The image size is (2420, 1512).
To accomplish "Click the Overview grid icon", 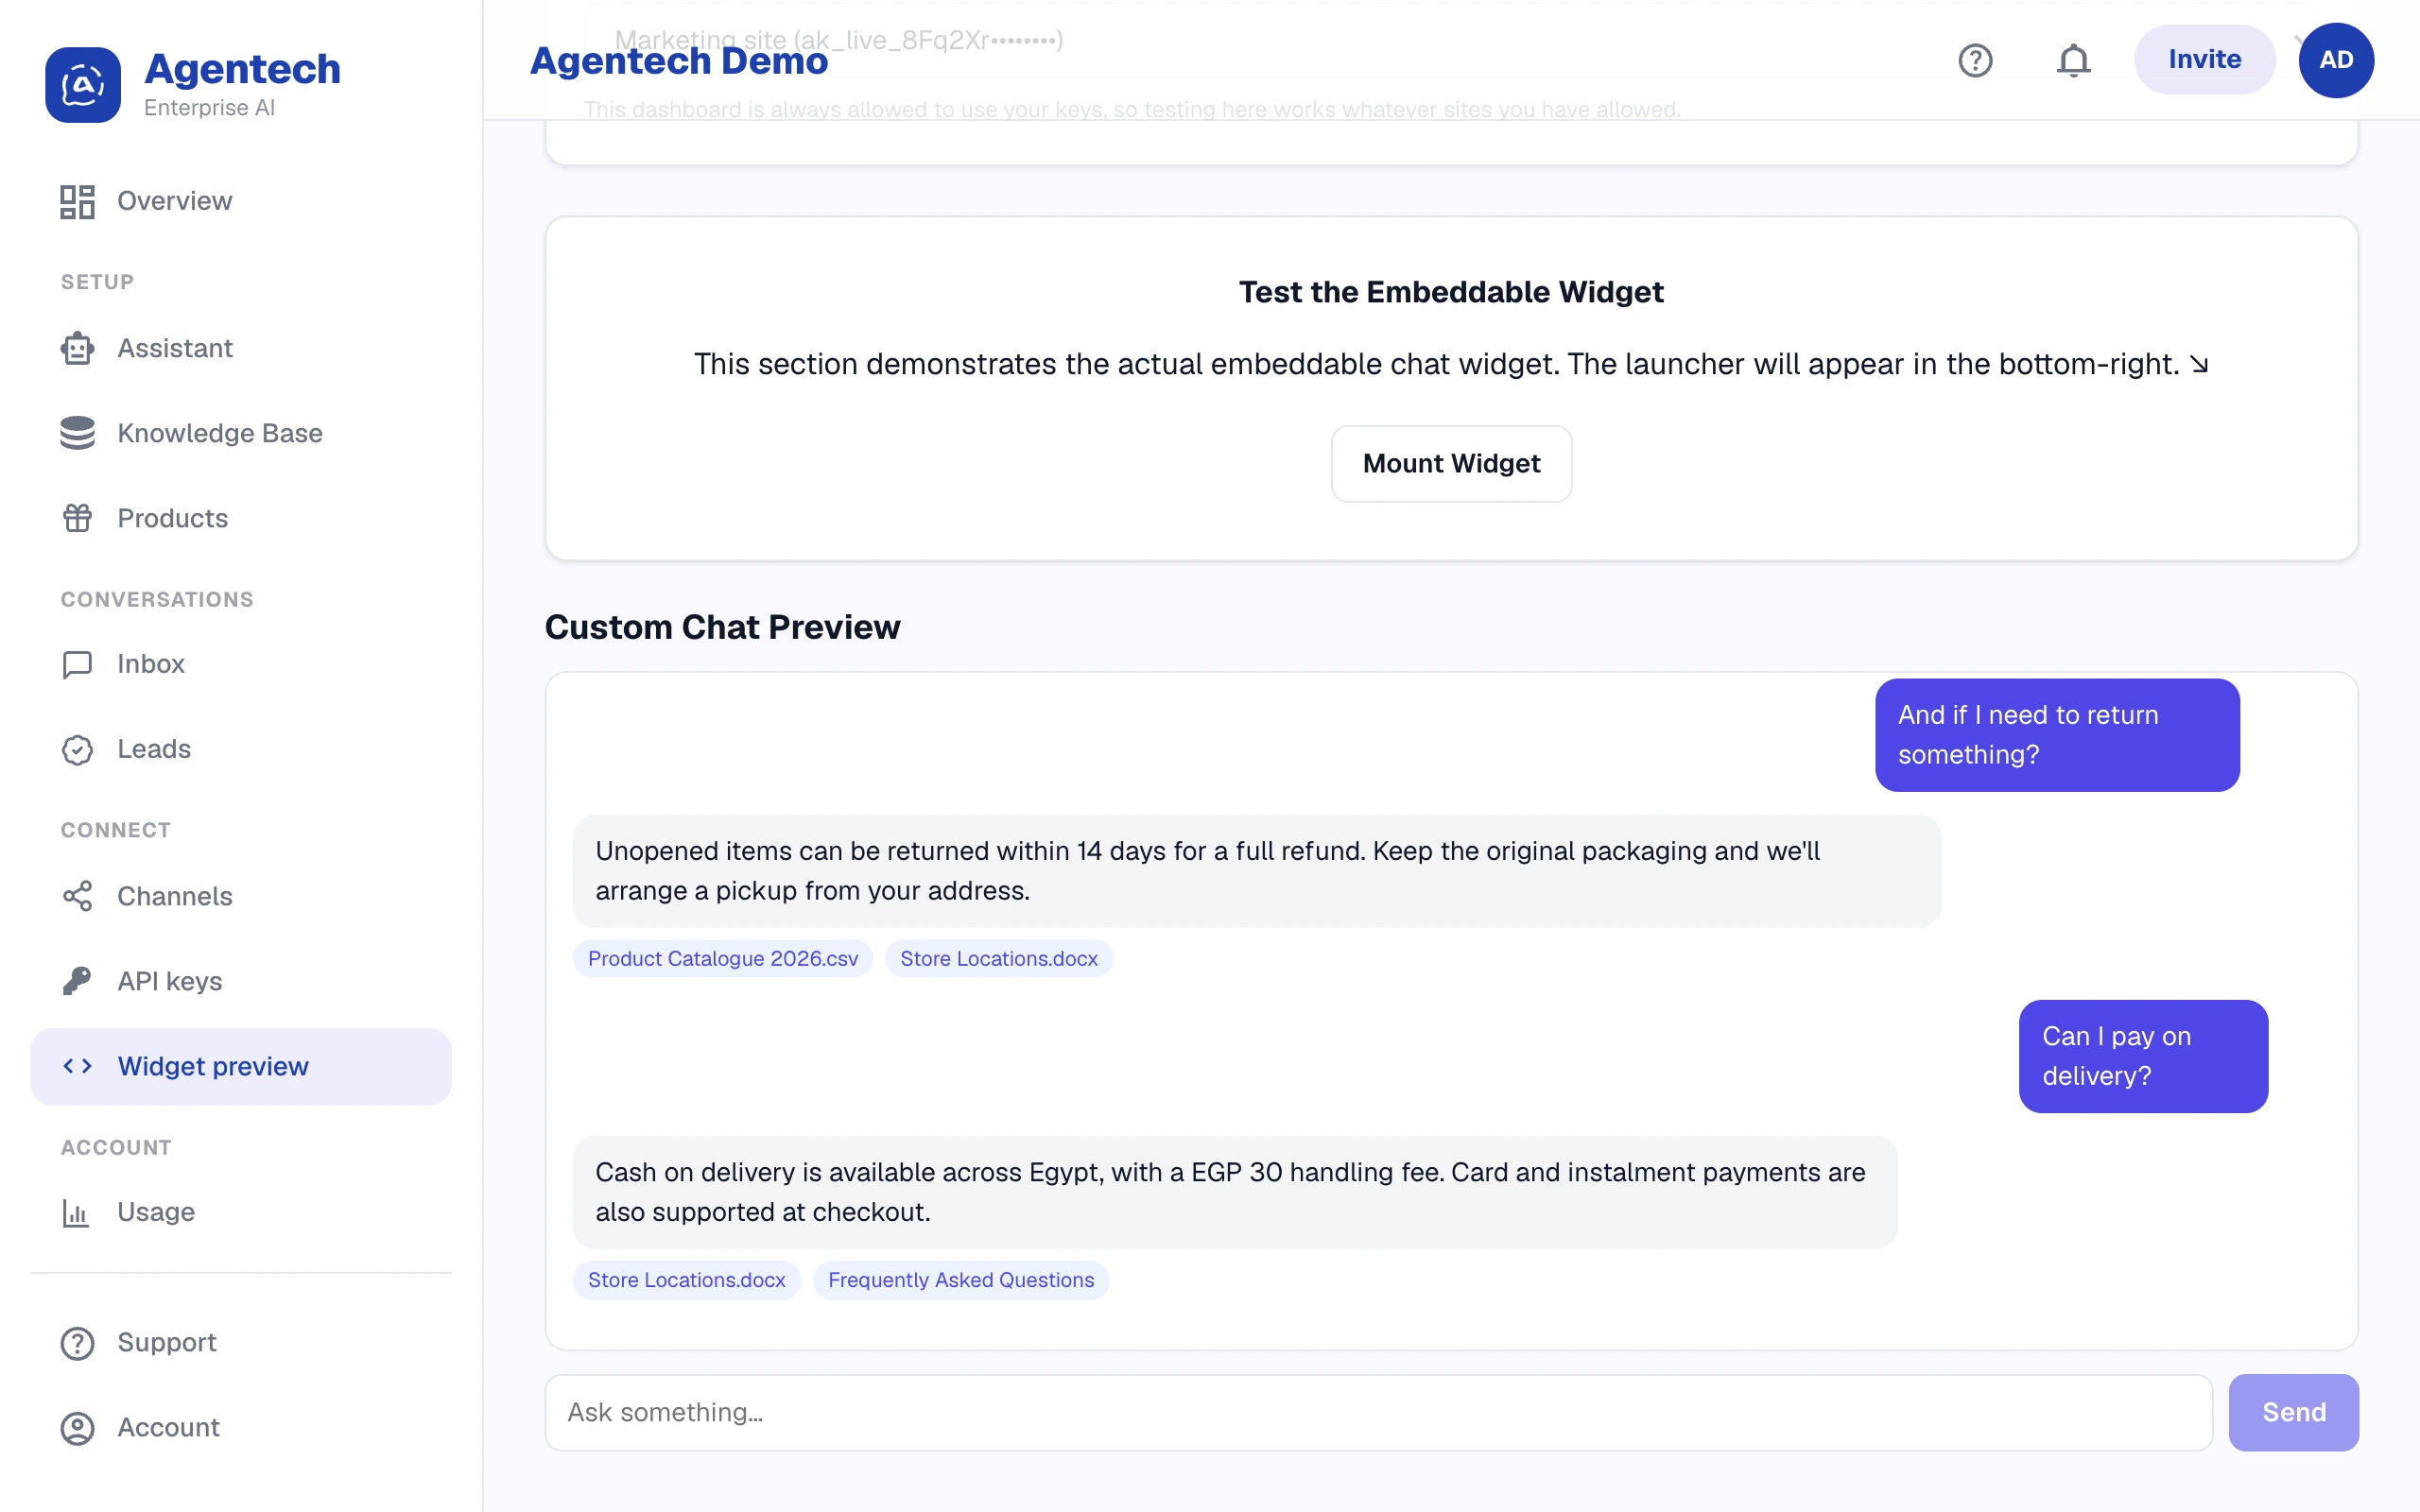I will pos(77,201).
